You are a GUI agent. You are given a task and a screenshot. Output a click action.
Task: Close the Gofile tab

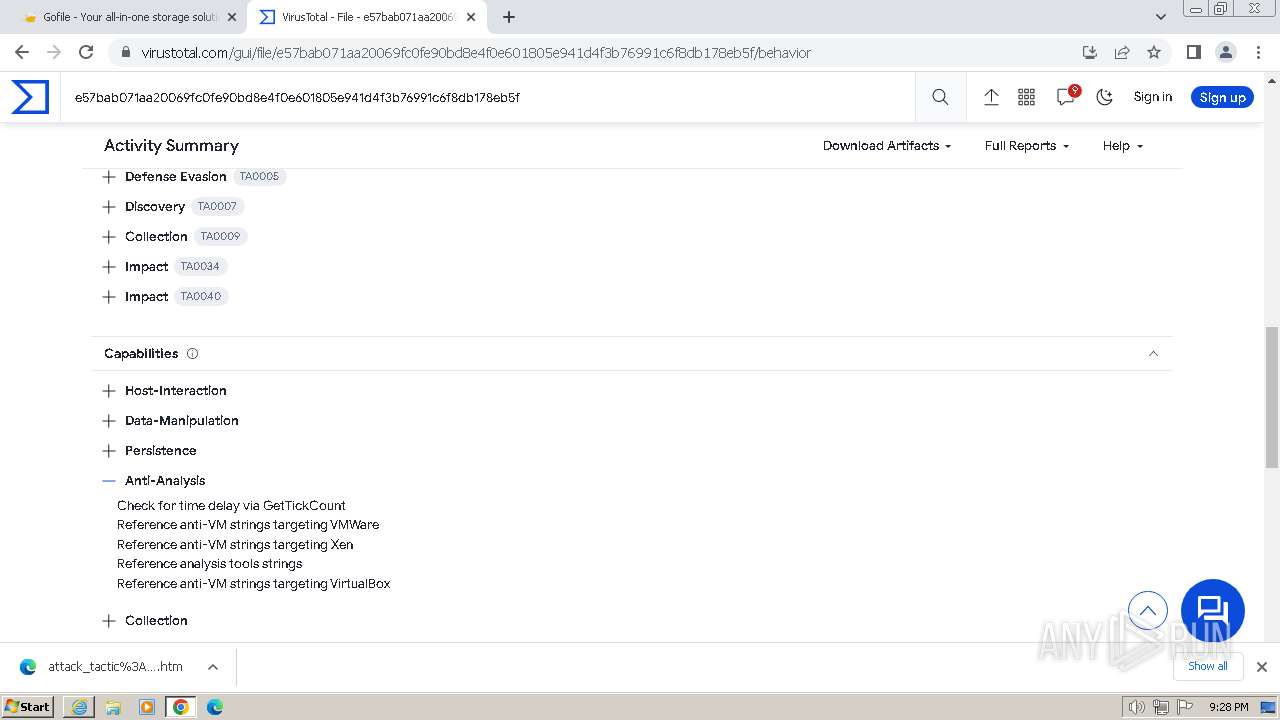(x=232, y=17)
